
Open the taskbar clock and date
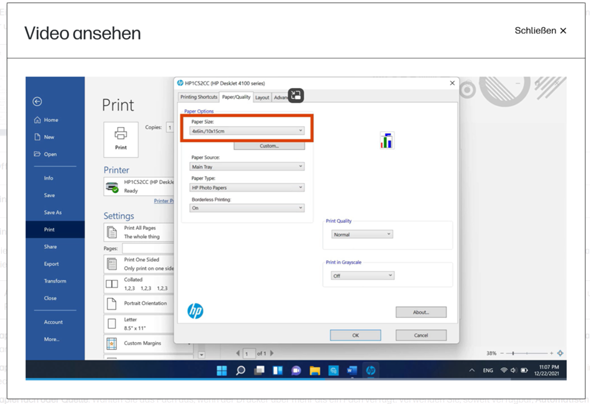(x=548, y=370)
